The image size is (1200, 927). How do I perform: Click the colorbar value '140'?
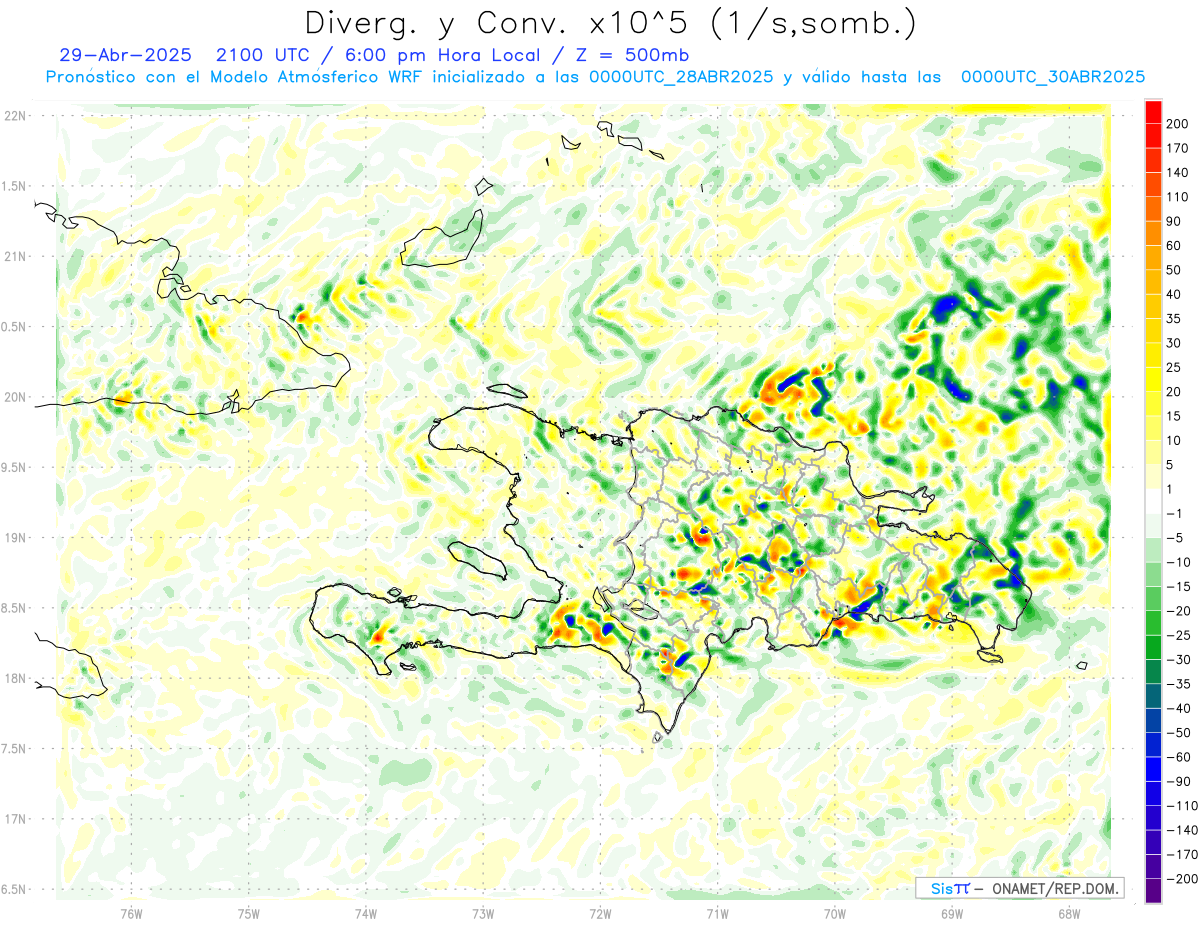pos(1178,172)
